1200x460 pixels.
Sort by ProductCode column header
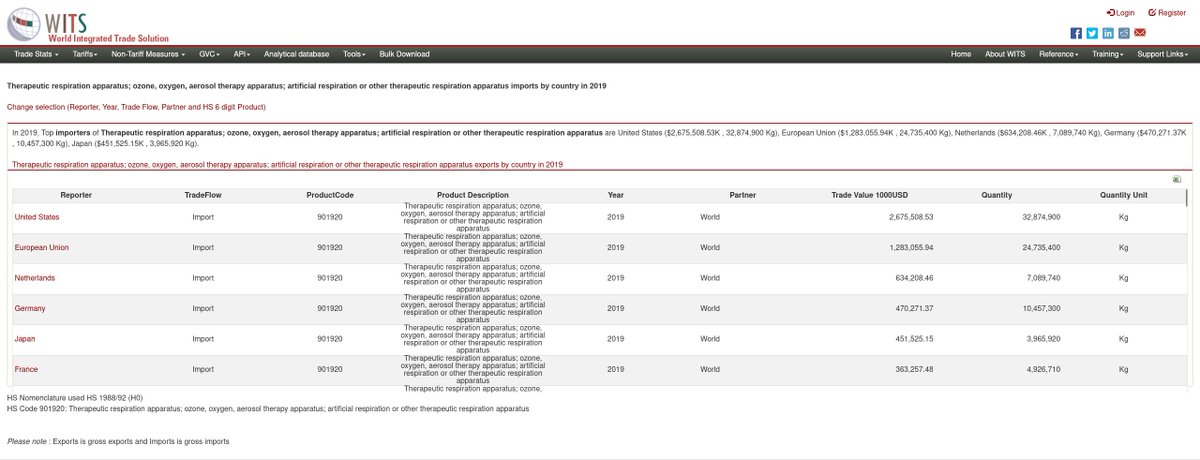click(330, 195)
